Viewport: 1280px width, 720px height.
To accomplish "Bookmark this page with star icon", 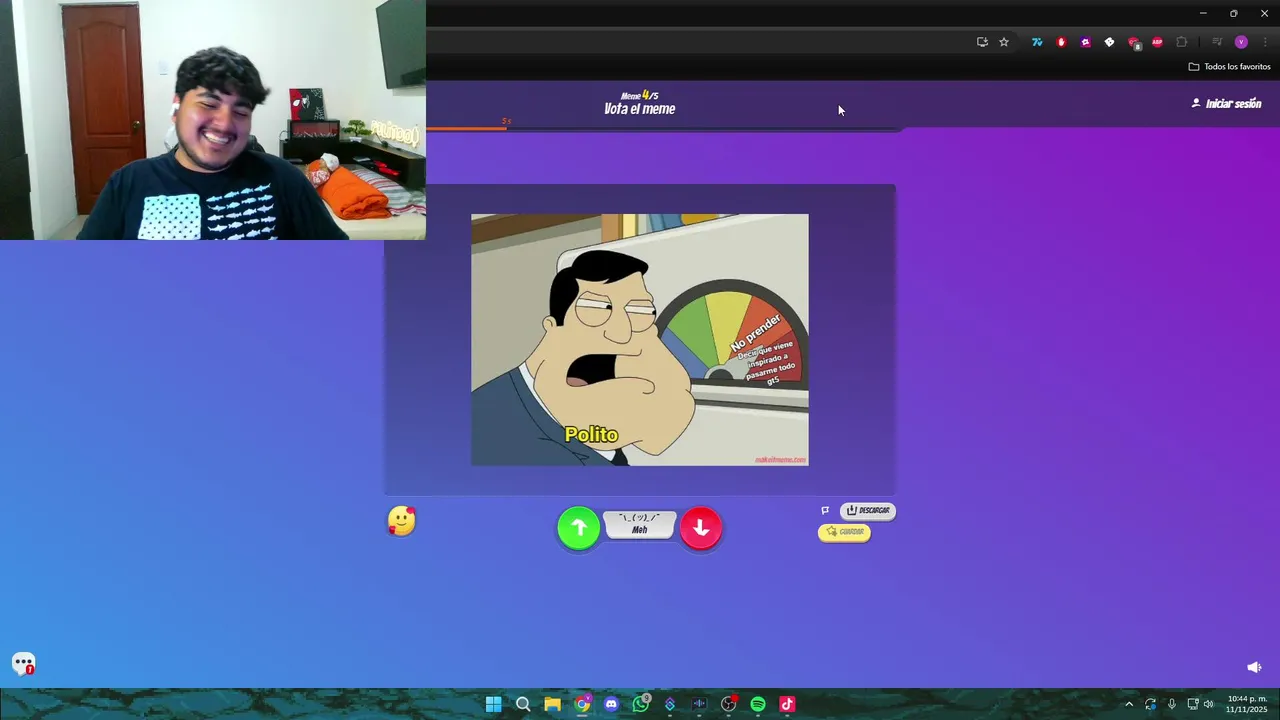I will point(1004,42).
